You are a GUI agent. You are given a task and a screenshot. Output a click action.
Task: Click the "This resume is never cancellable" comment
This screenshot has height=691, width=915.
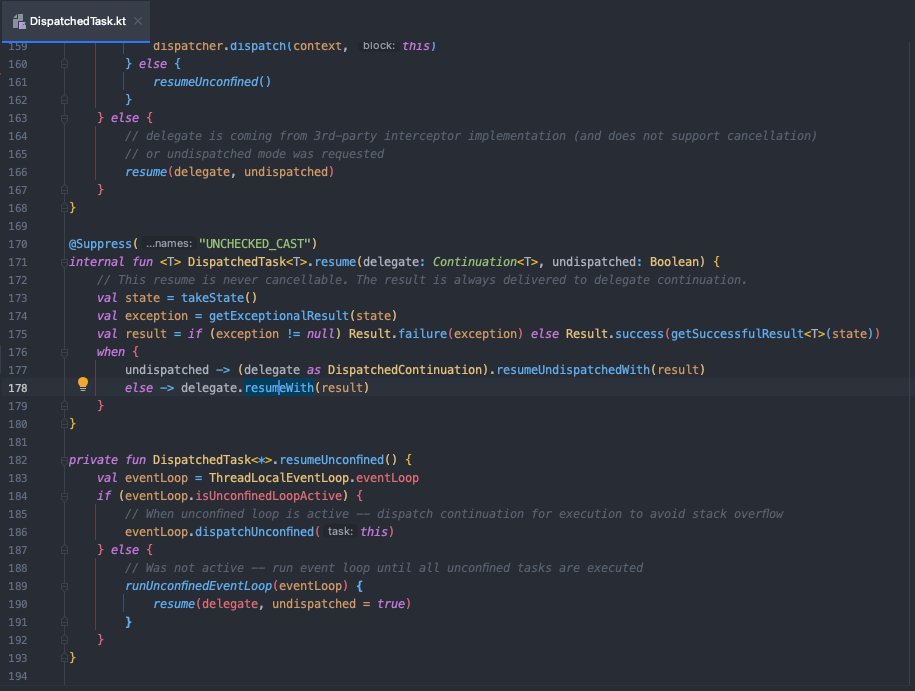click(x=422, y=280)
